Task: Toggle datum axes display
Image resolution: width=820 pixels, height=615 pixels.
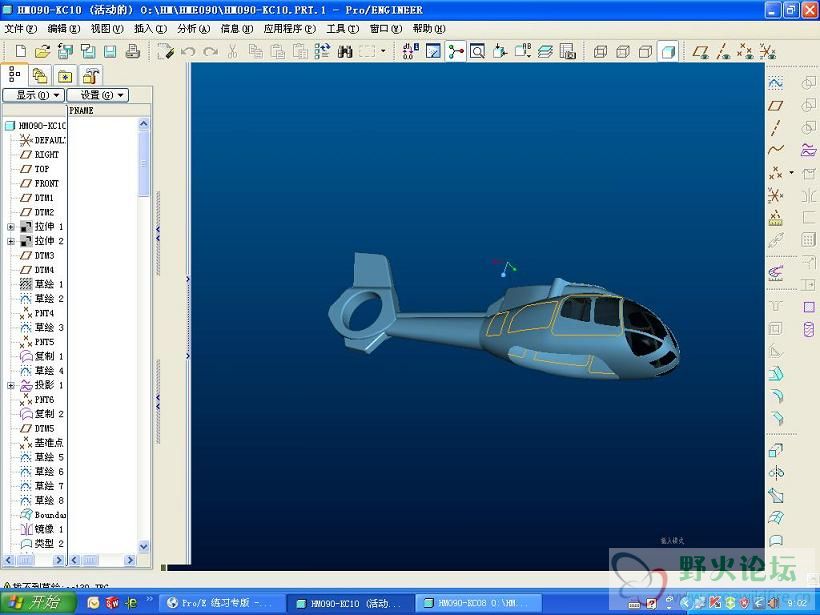Action: pos(723,51)
